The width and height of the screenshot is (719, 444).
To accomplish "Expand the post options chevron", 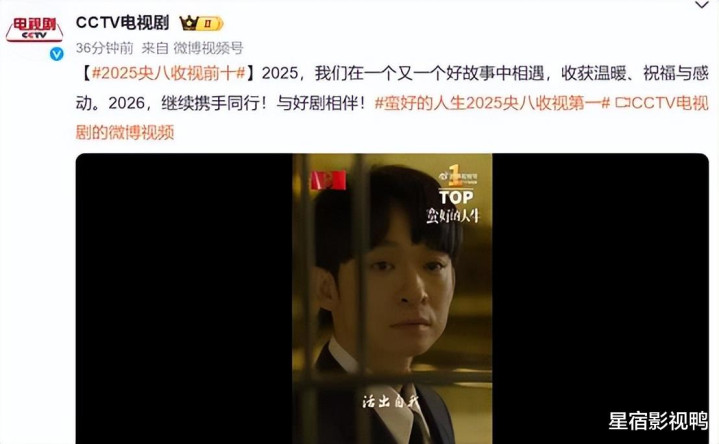I will point(702,5).
